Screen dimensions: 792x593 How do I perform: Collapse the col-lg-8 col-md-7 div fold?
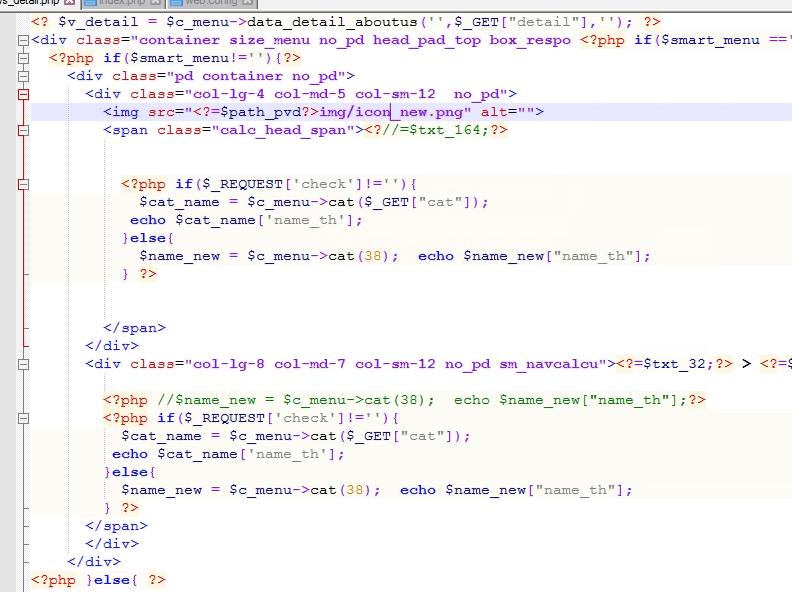coord(23,364)
